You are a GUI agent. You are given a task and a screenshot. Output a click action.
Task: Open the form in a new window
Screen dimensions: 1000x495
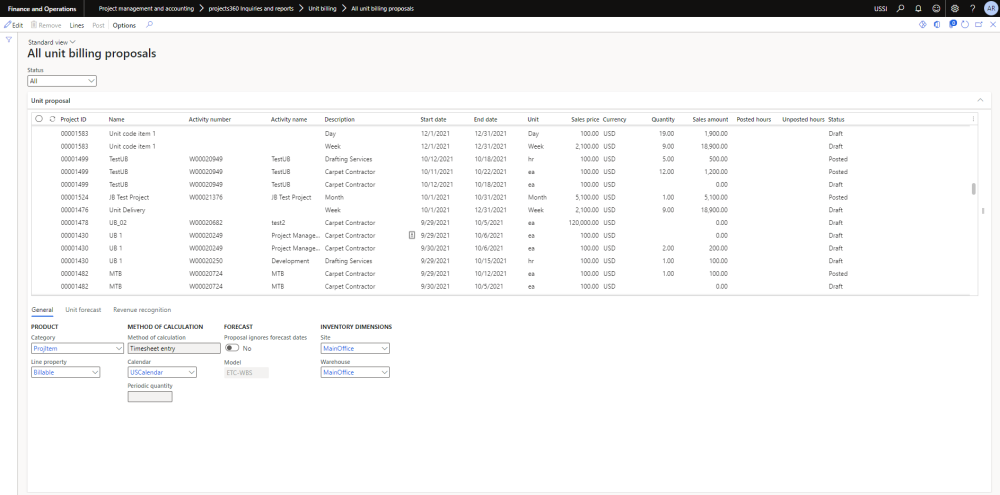pos(977,24)
